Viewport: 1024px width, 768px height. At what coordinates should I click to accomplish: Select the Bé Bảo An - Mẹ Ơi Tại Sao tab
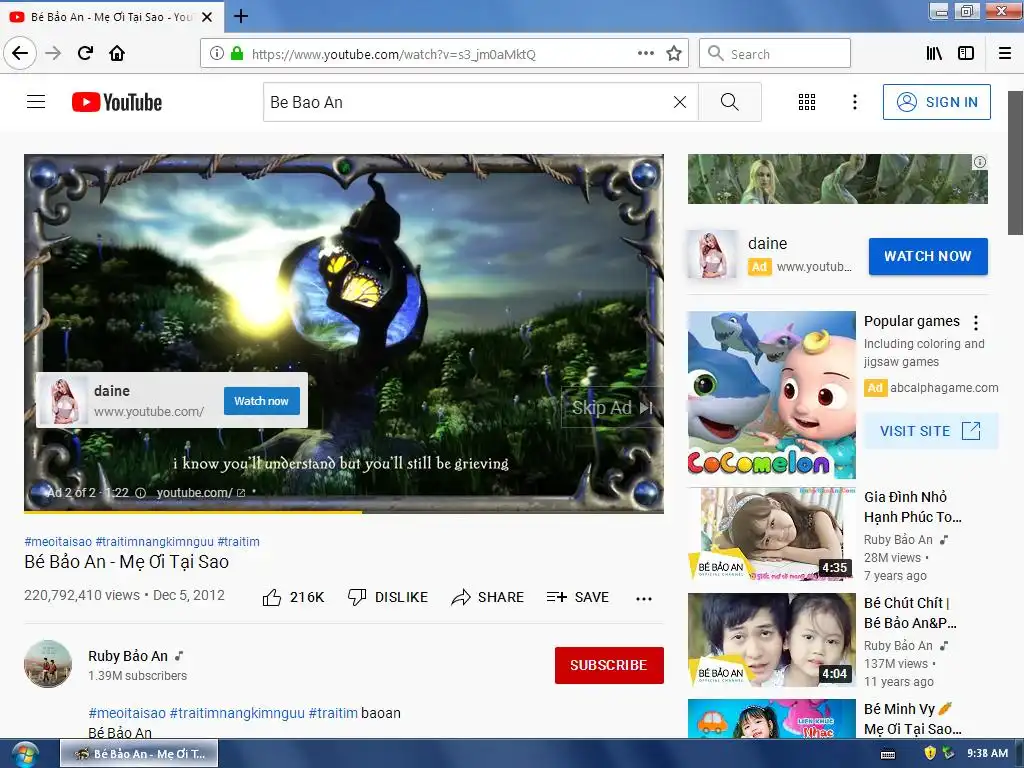(x=111, y=17)
